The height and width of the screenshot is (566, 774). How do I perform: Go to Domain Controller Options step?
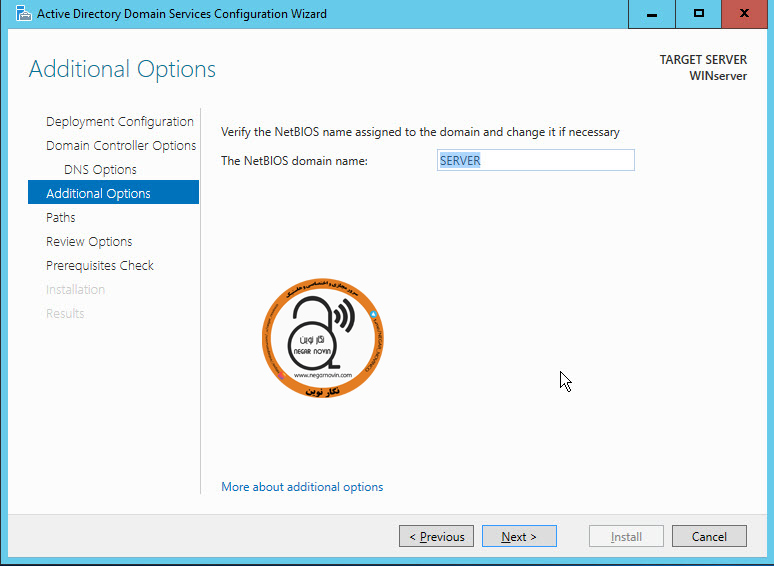[121, 146]
